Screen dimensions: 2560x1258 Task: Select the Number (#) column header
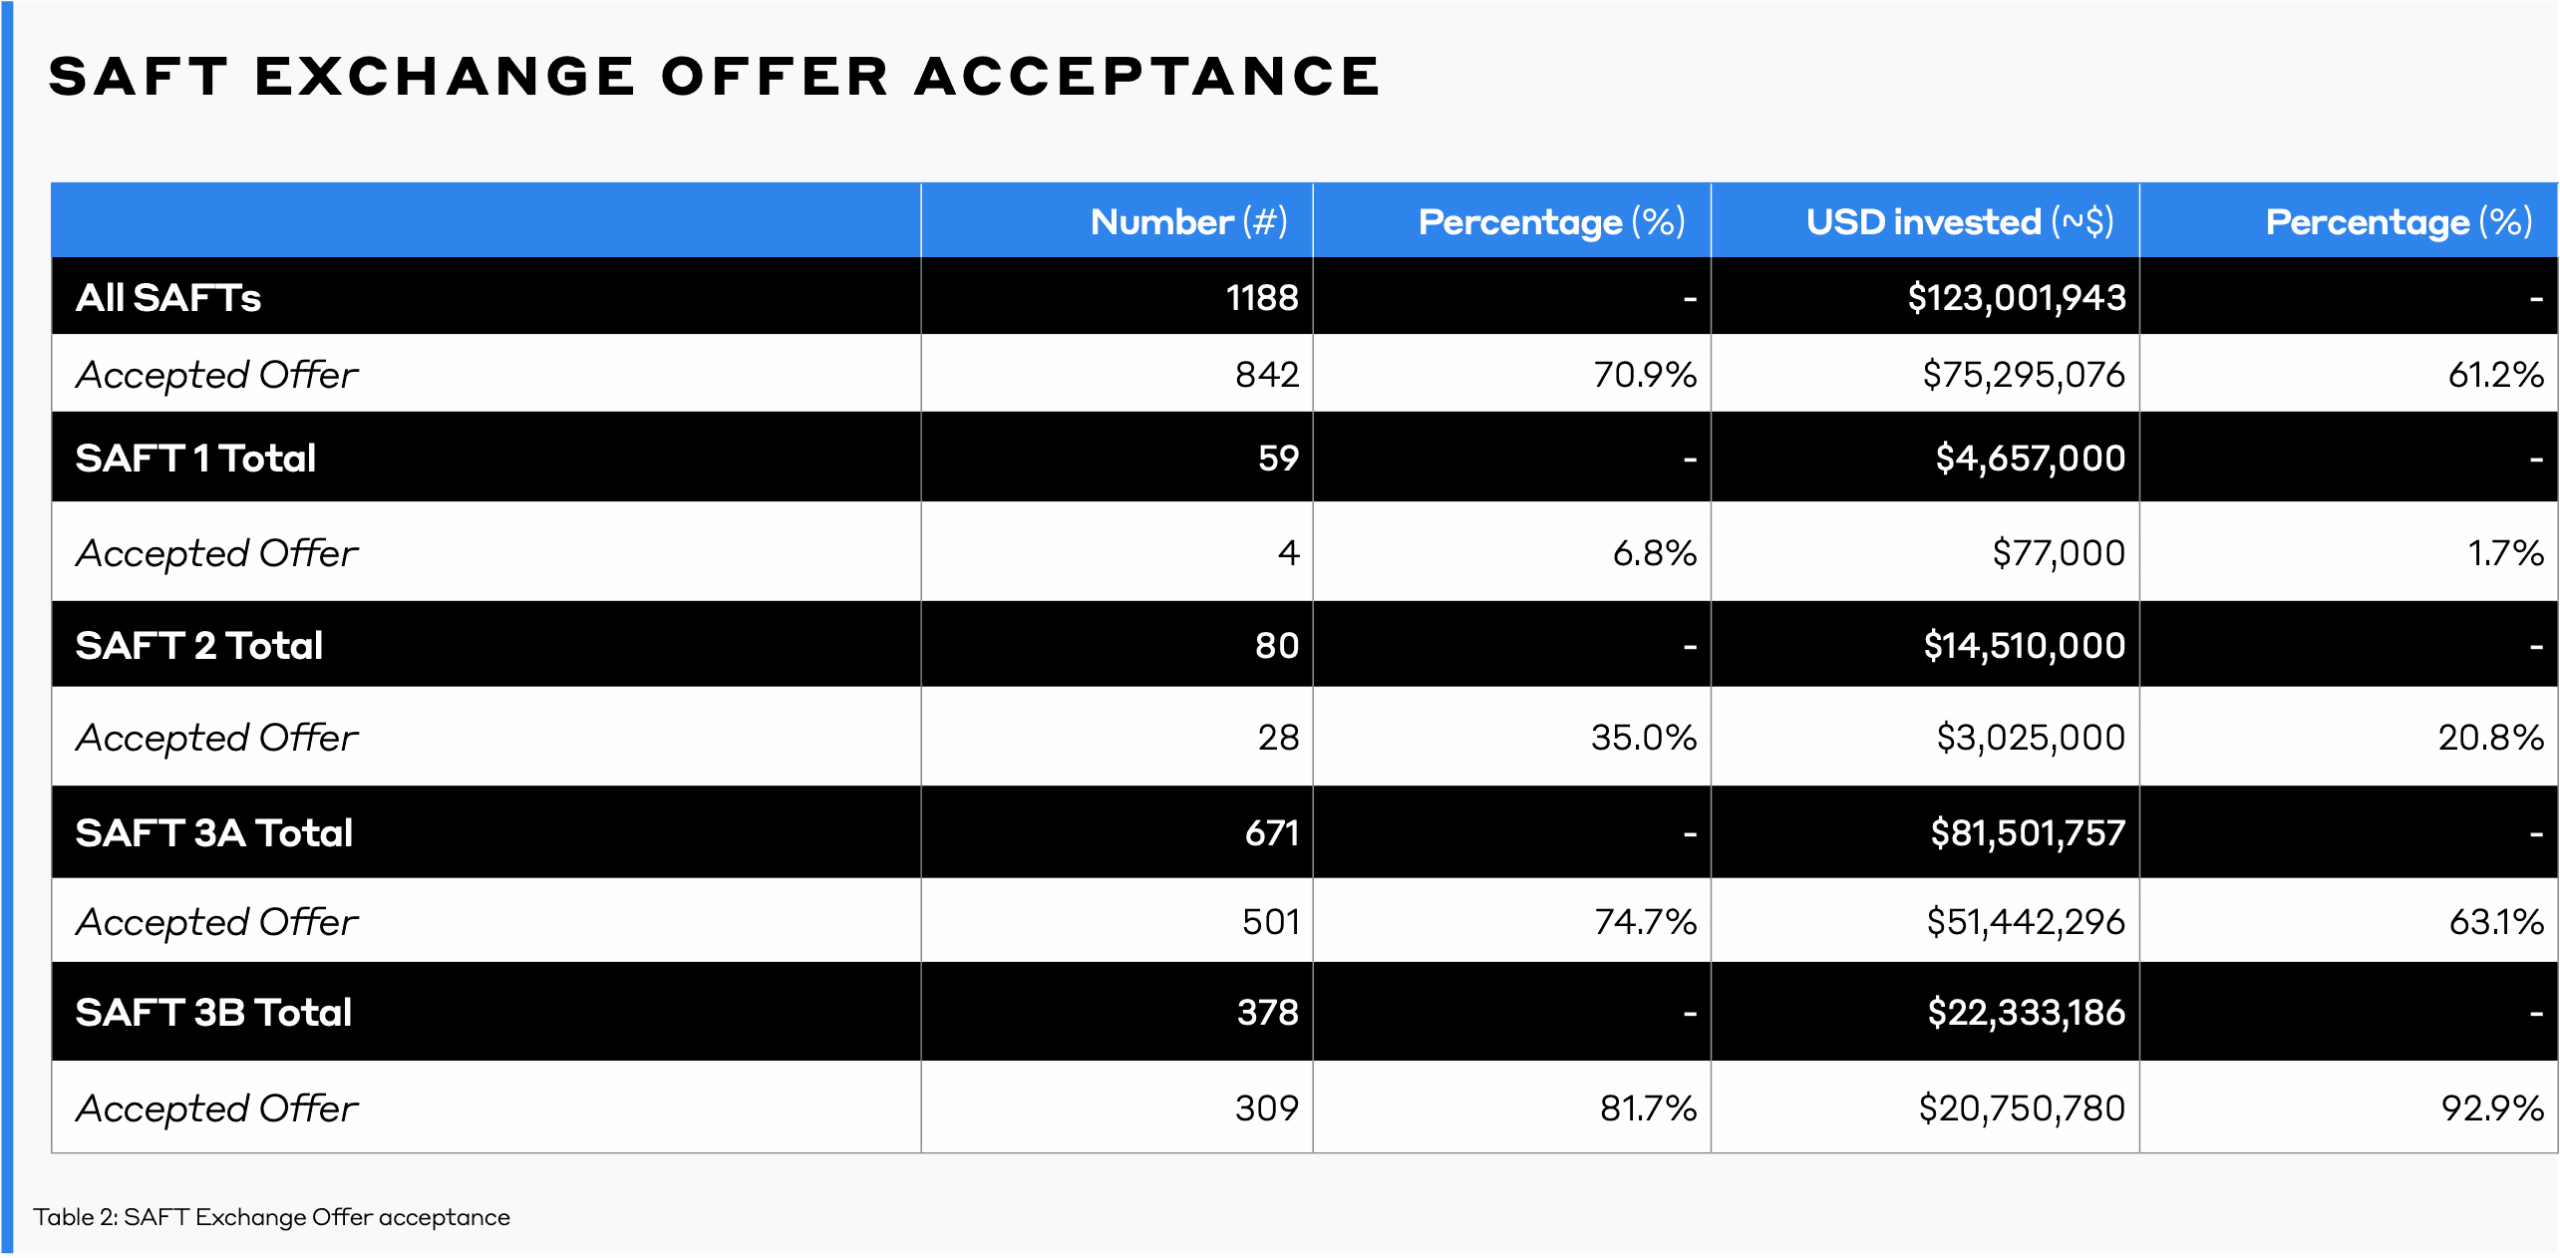click(x=1188, y=222)
